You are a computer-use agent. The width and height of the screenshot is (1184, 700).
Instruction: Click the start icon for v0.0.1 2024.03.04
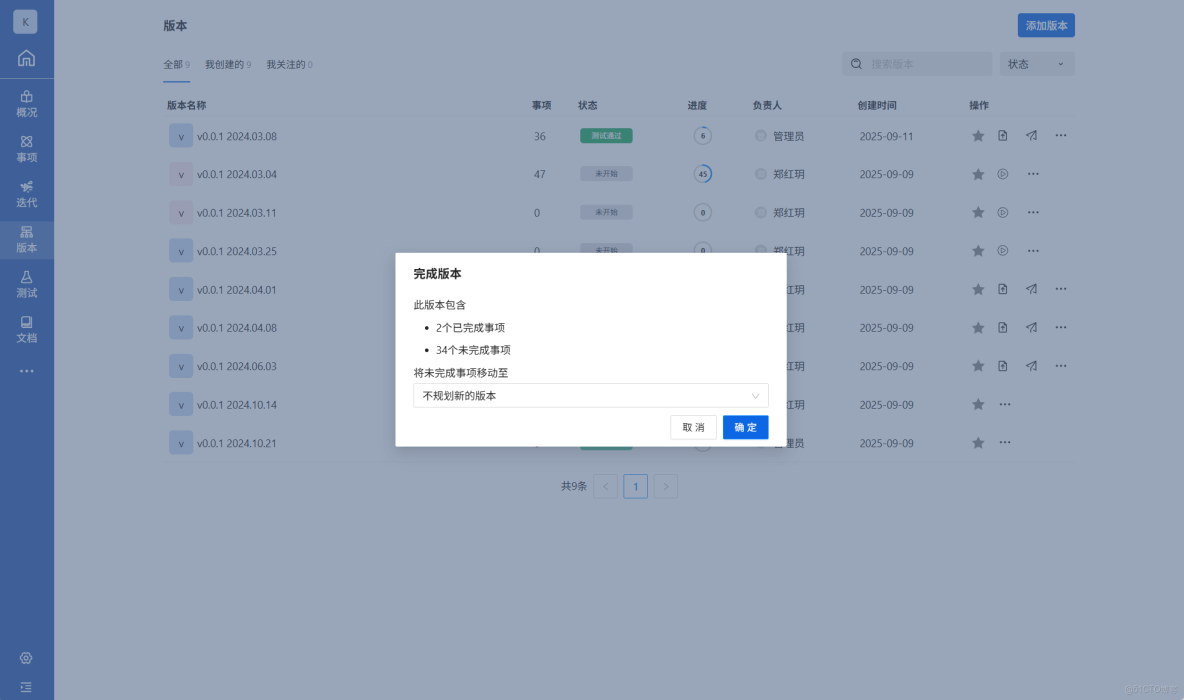1003,173
